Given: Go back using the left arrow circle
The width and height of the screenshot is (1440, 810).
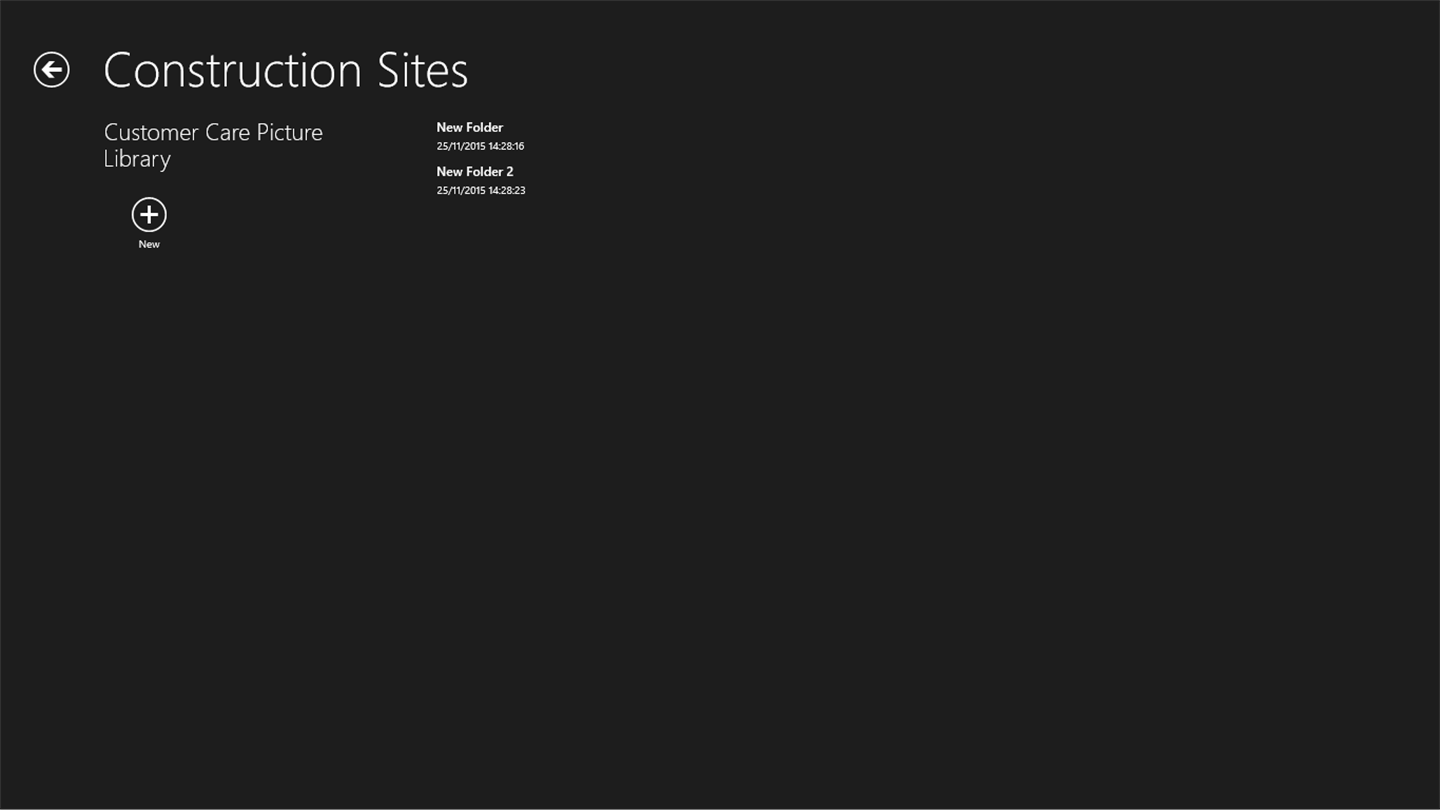Looking at the screenshot, I should 51,70.
